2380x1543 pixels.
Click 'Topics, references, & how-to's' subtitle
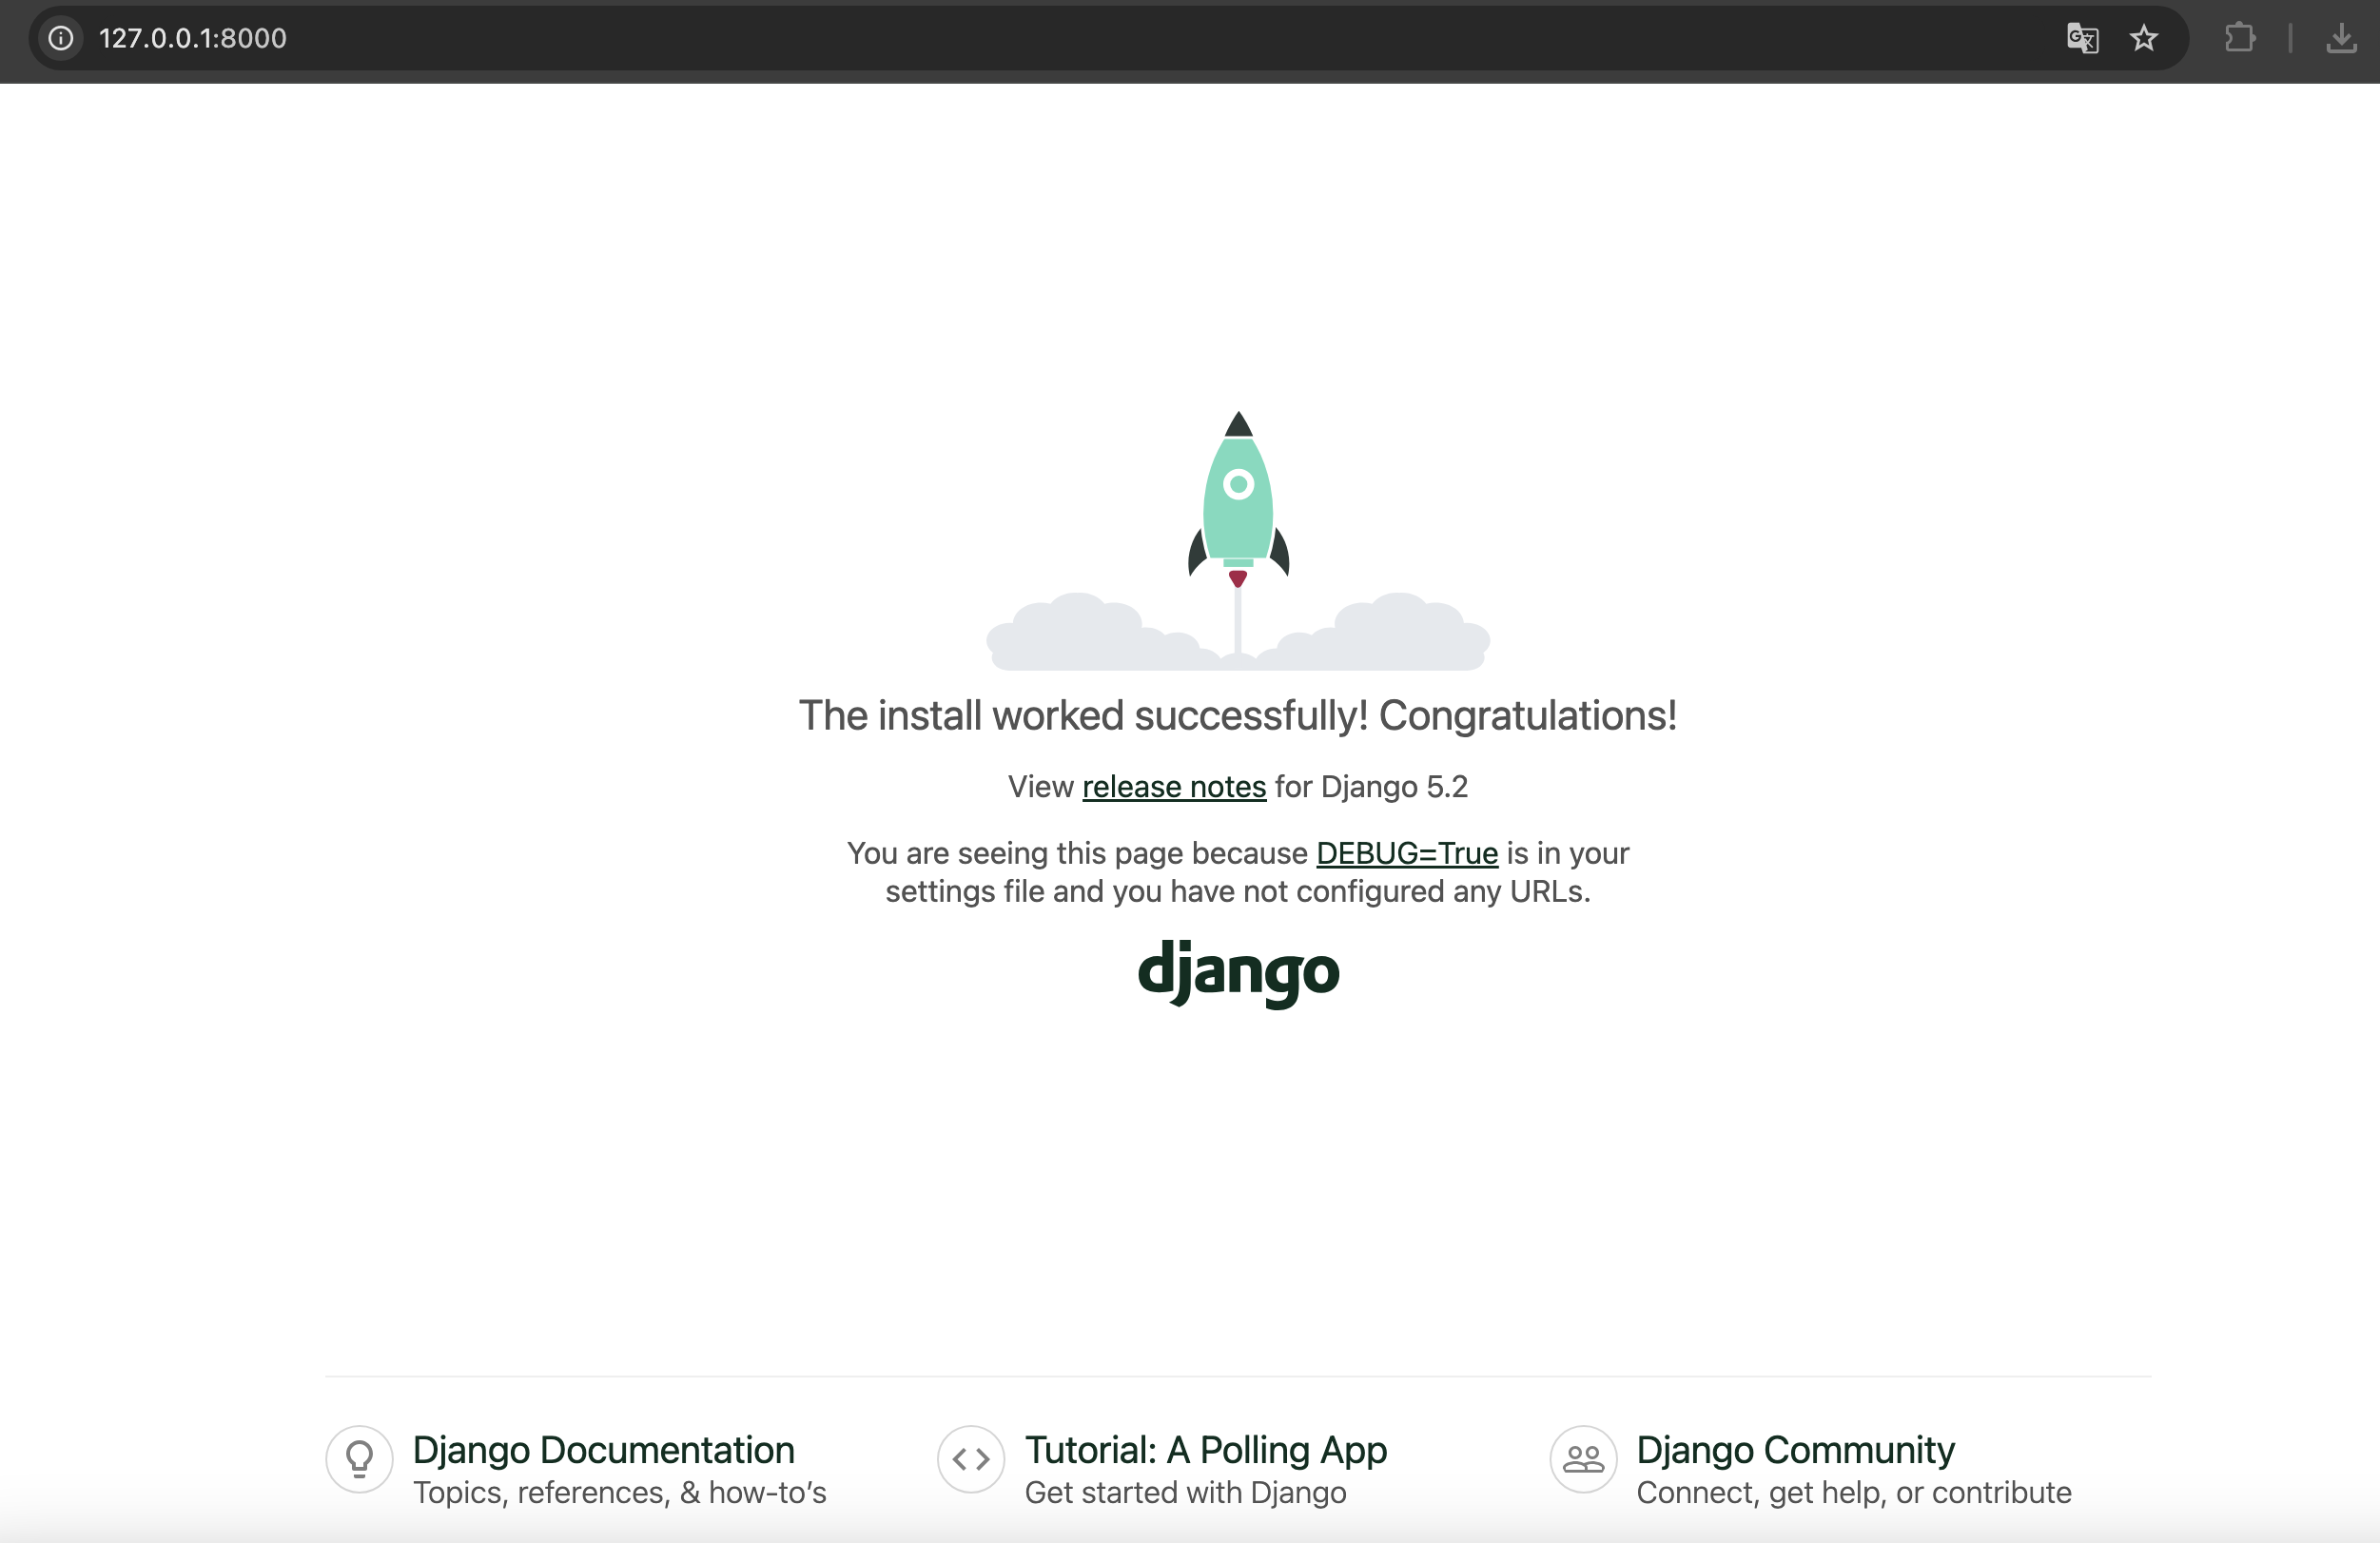pyautogui.click(x=619, y=1493)
